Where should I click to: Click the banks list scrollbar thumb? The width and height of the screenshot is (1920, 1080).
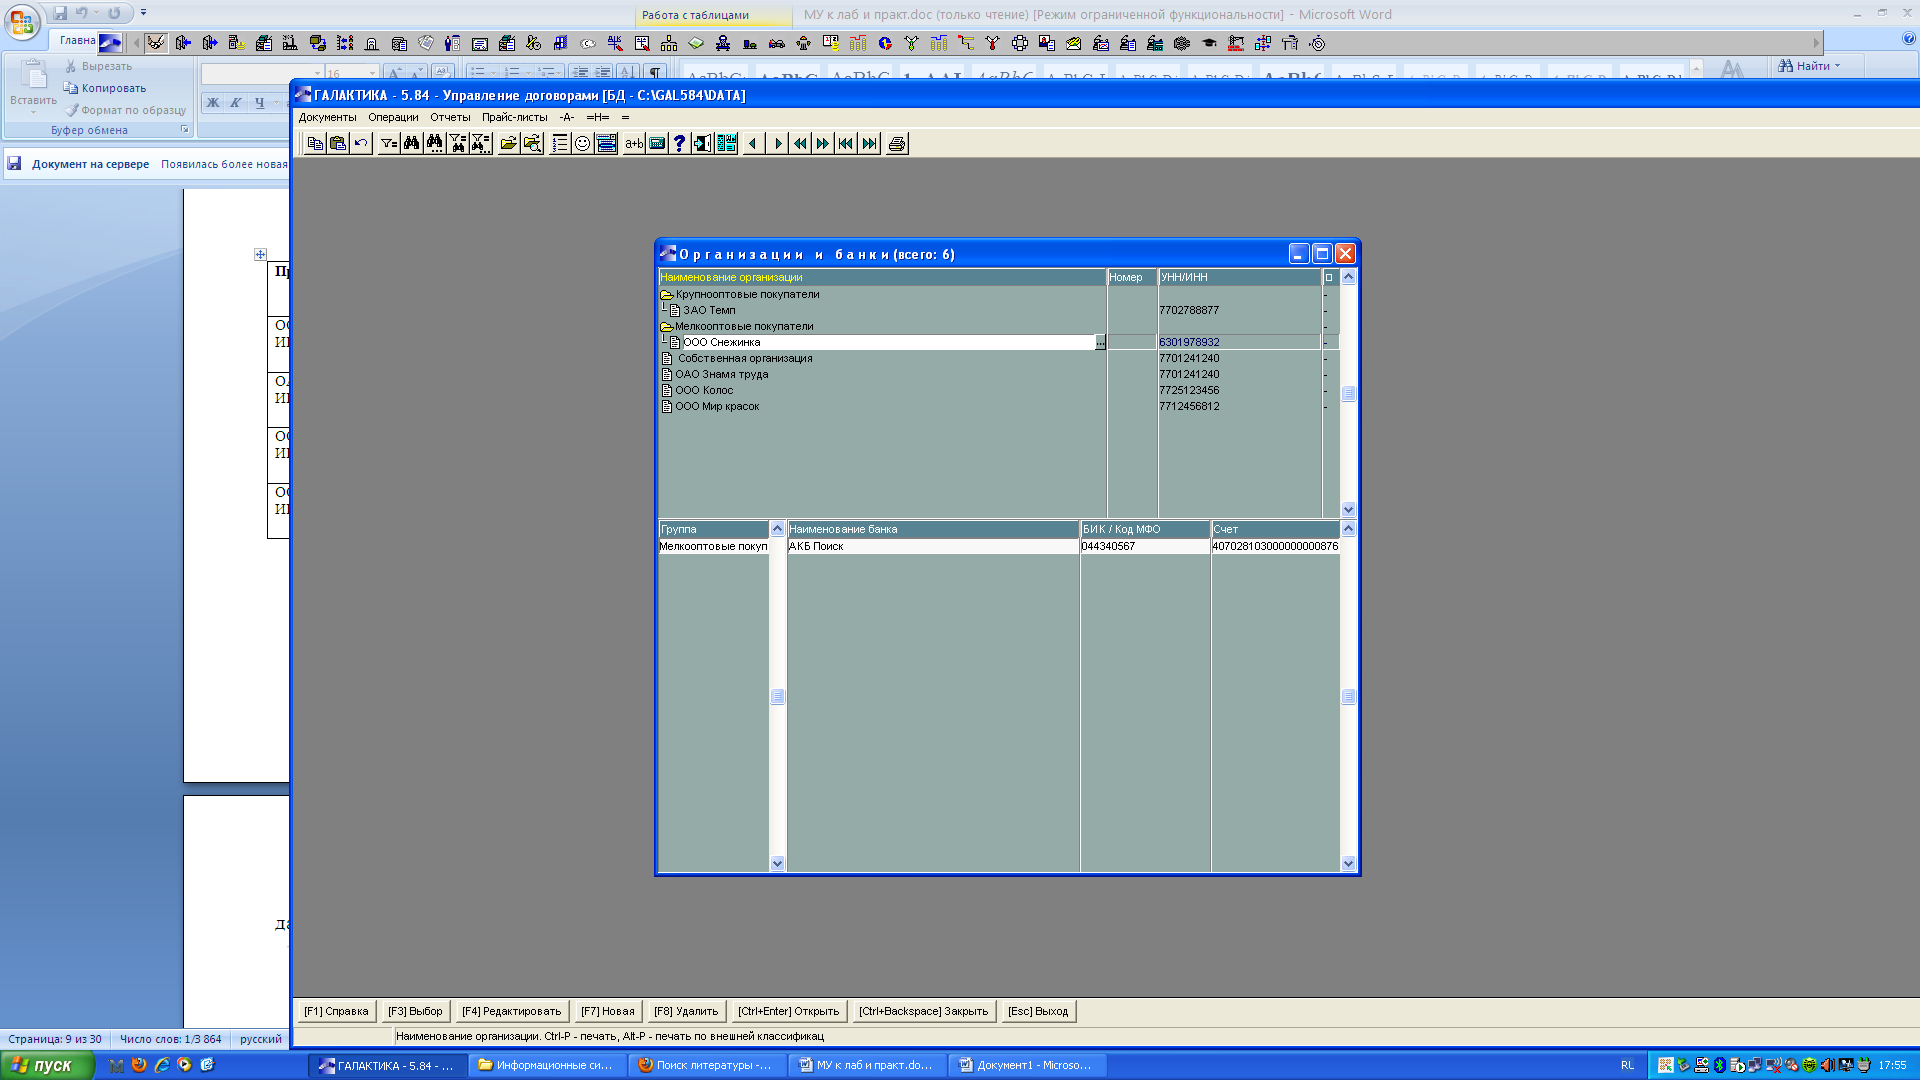pos(1348,697)
